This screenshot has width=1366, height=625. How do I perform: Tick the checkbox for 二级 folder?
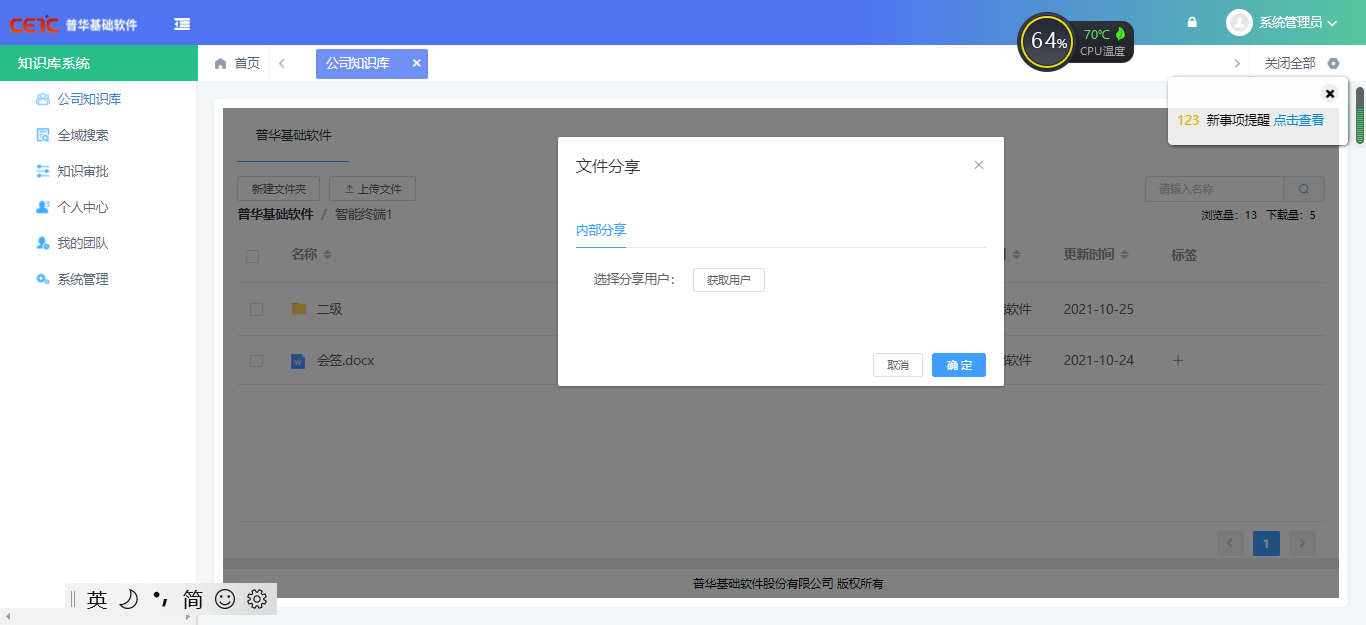[256, 310]
